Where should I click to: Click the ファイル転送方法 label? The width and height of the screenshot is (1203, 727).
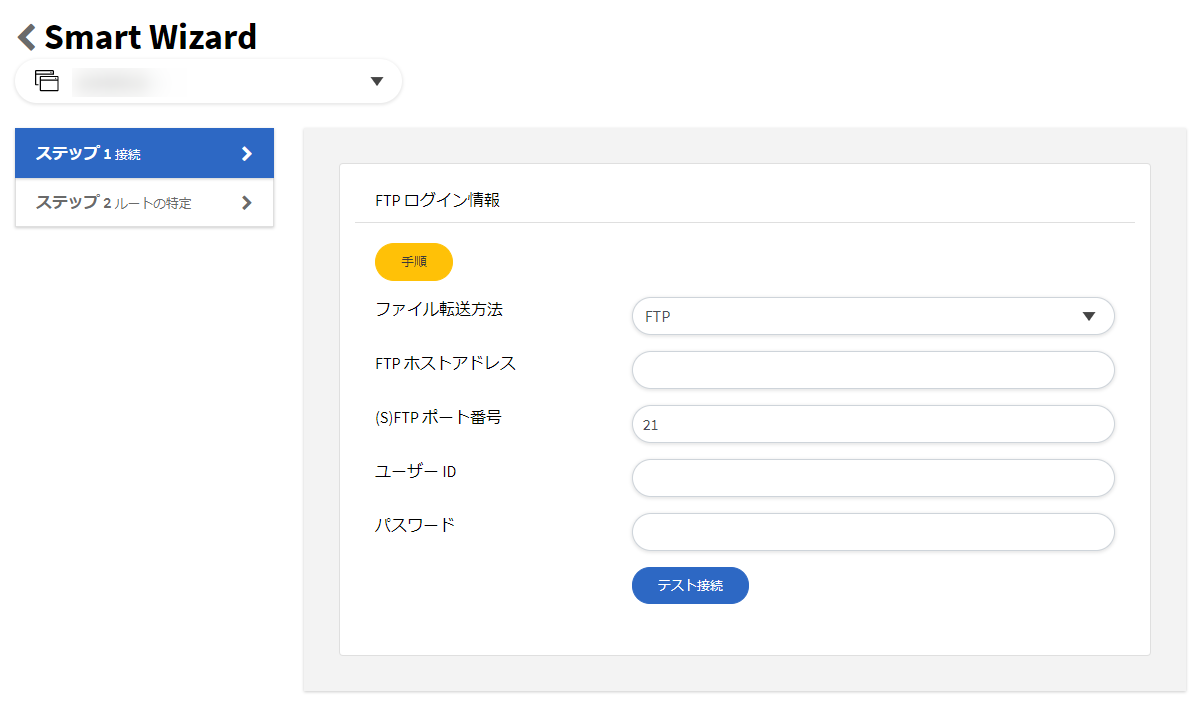(439, 310)
